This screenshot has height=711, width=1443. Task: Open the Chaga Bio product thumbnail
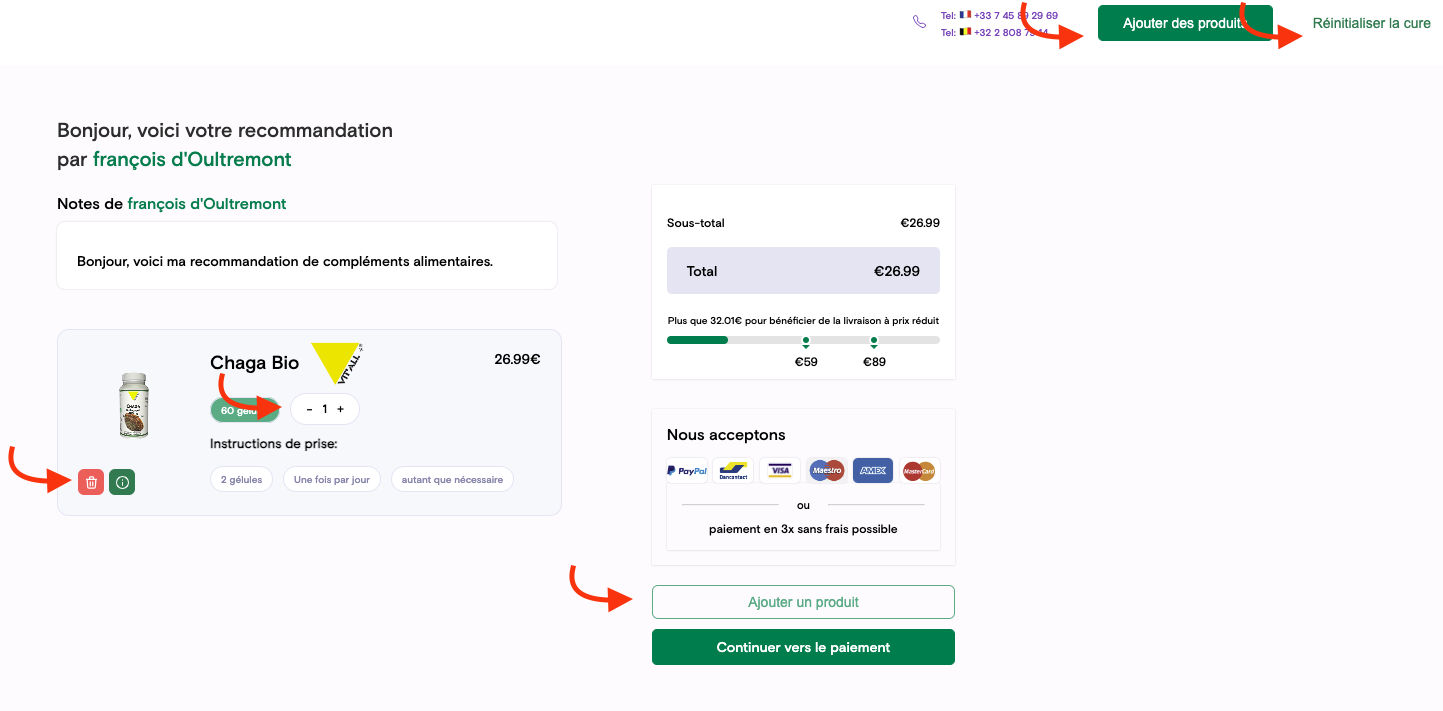point(133,405)
